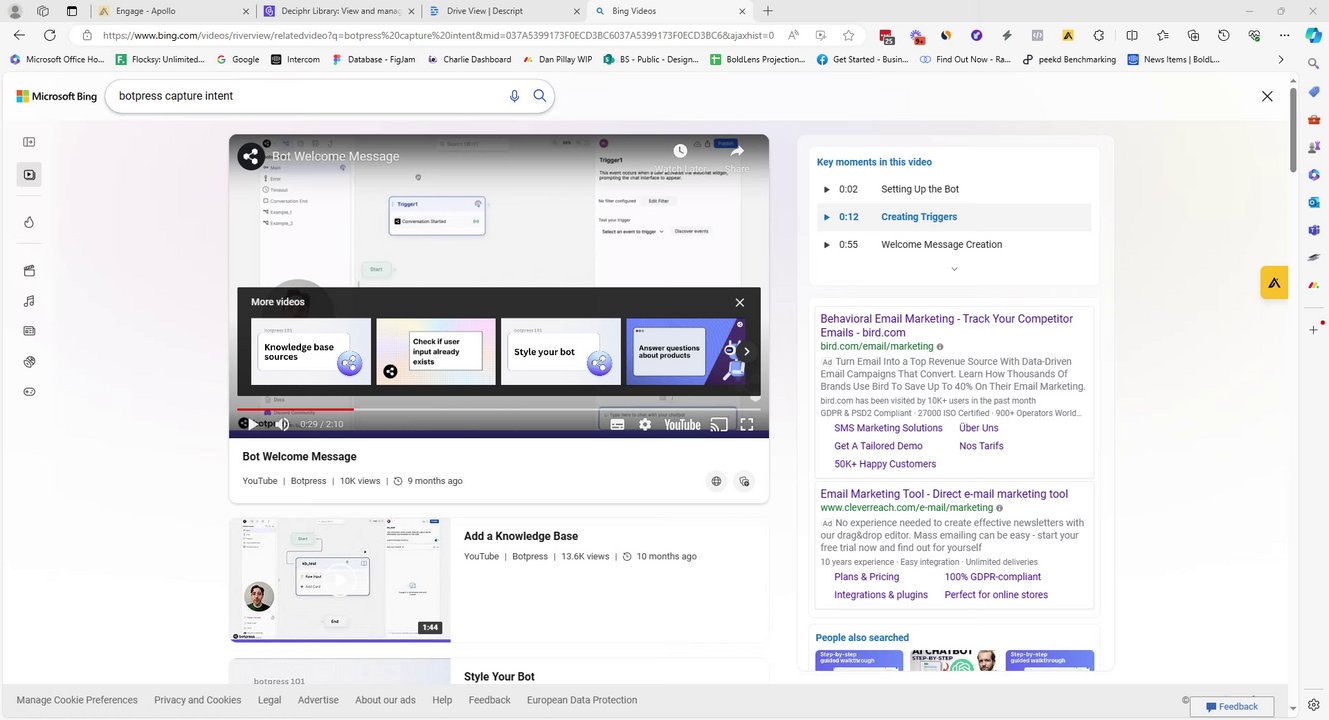
Task: View the source page using the globe icon
Action: click(x=716, y=481)
